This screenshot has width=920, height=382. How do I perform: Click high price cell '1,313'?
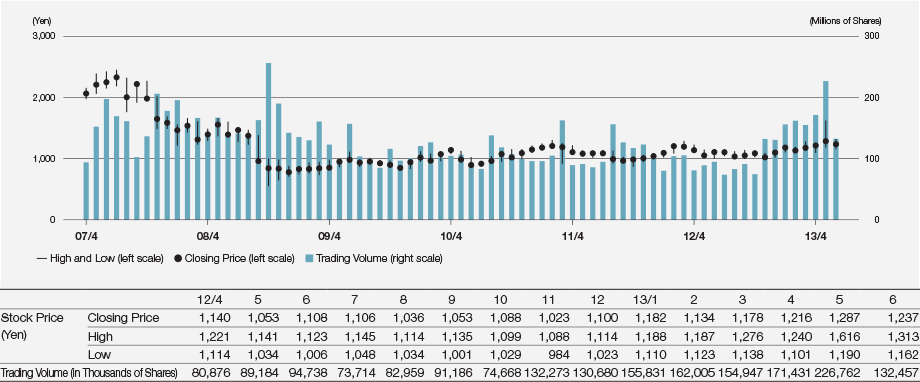pos(905,337)
